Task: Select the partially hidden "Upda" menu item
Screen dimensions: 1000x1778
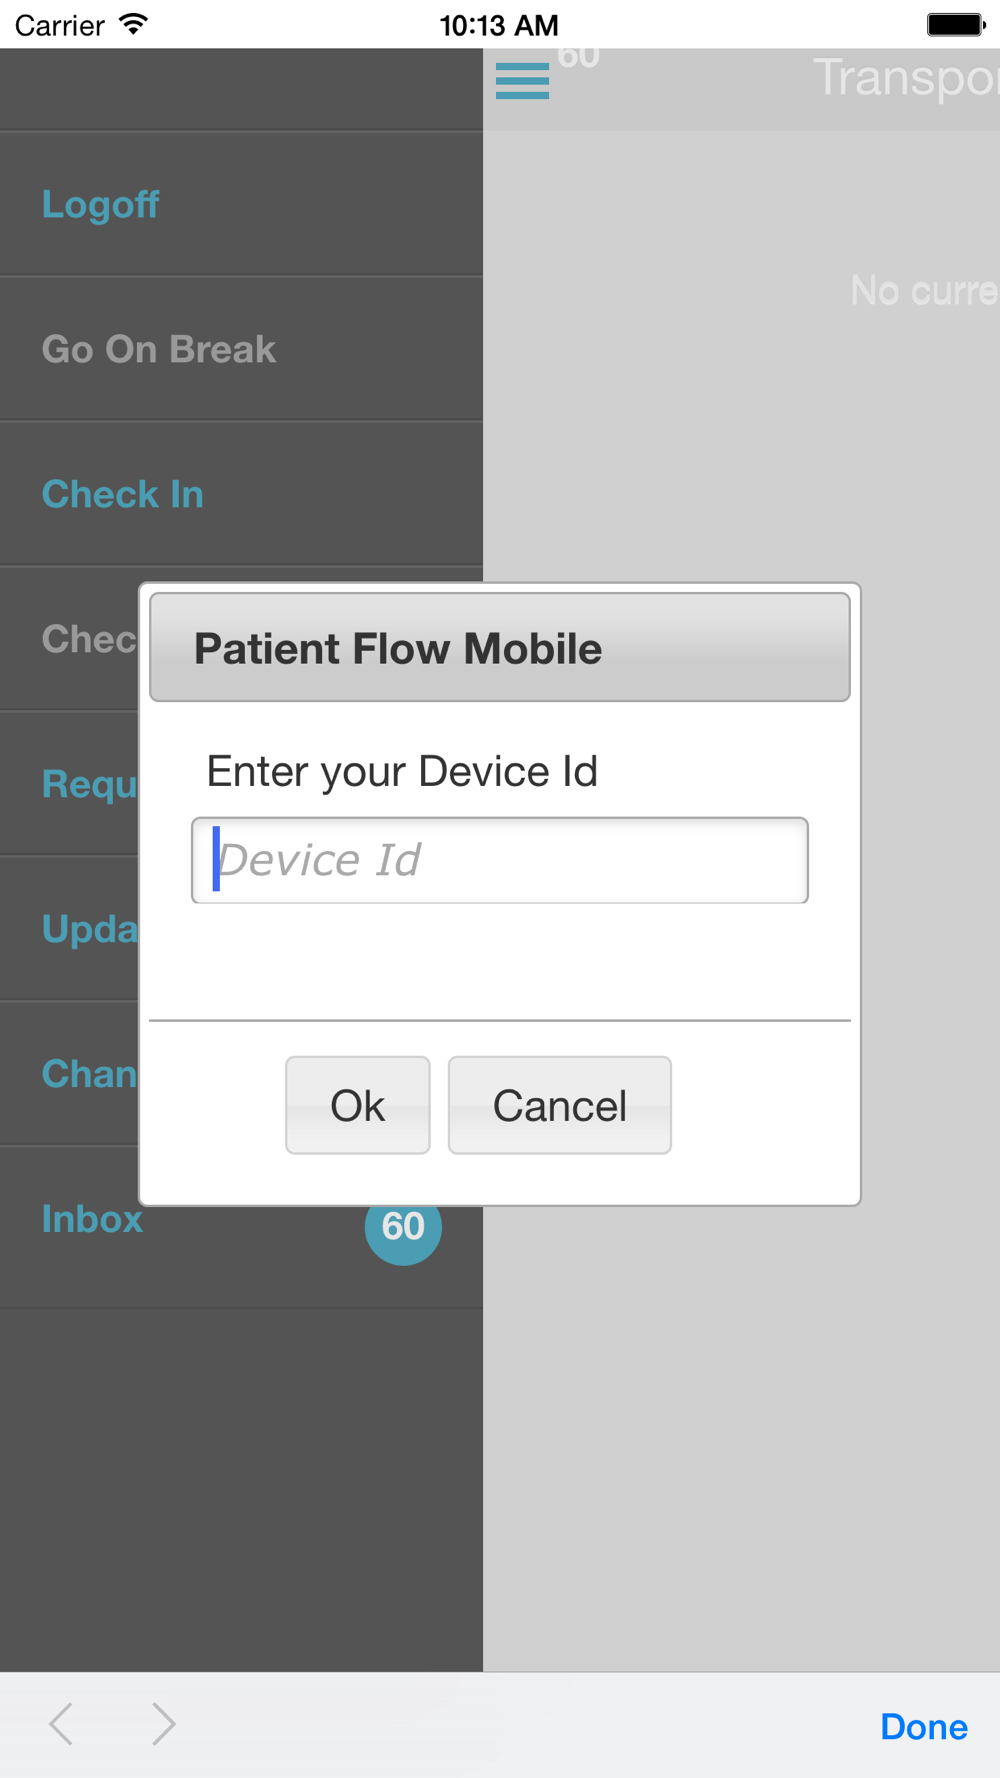Action: tap(88, 930)
